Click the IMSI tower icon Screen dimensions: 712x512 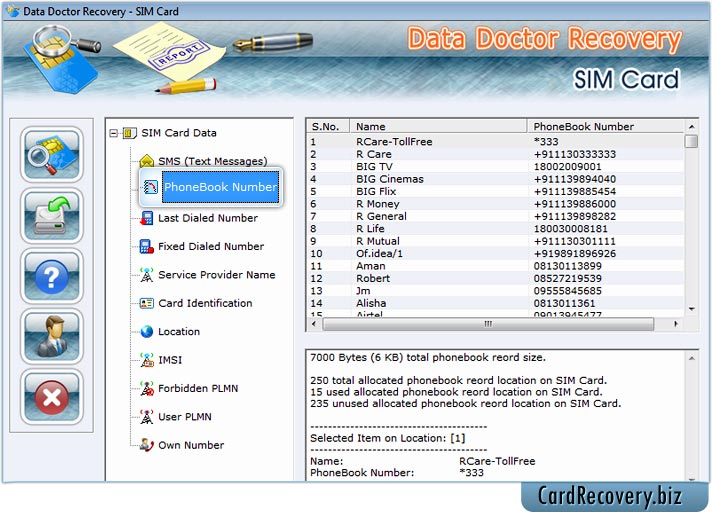[x=147, y=360]
